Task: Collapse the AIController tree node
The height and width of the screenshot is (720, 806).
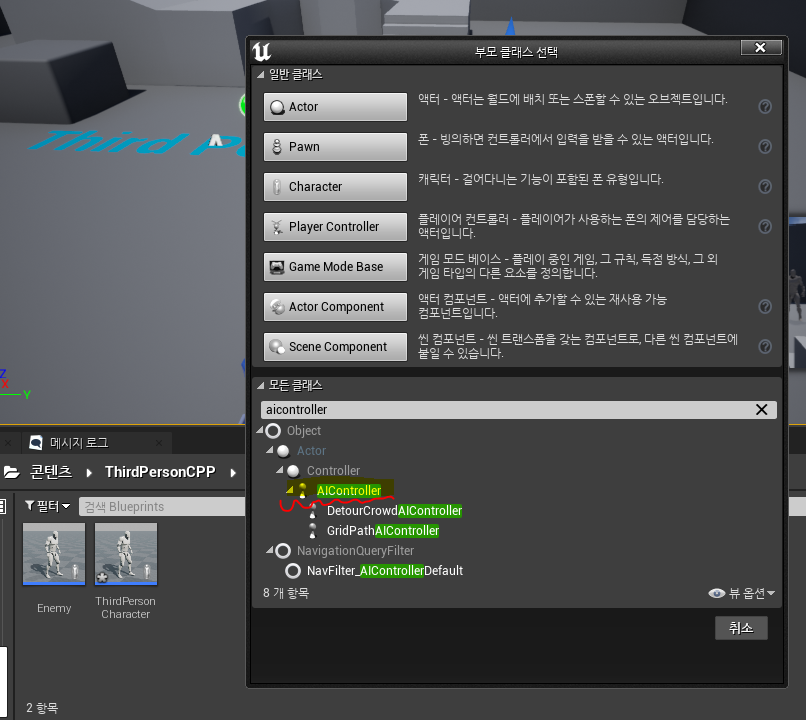Action: pyautogui.click(x=290, y=490)
